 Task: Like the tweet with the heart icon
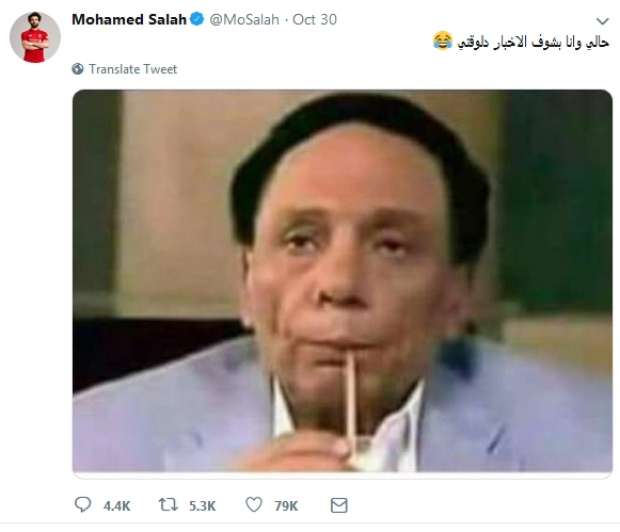254,505
